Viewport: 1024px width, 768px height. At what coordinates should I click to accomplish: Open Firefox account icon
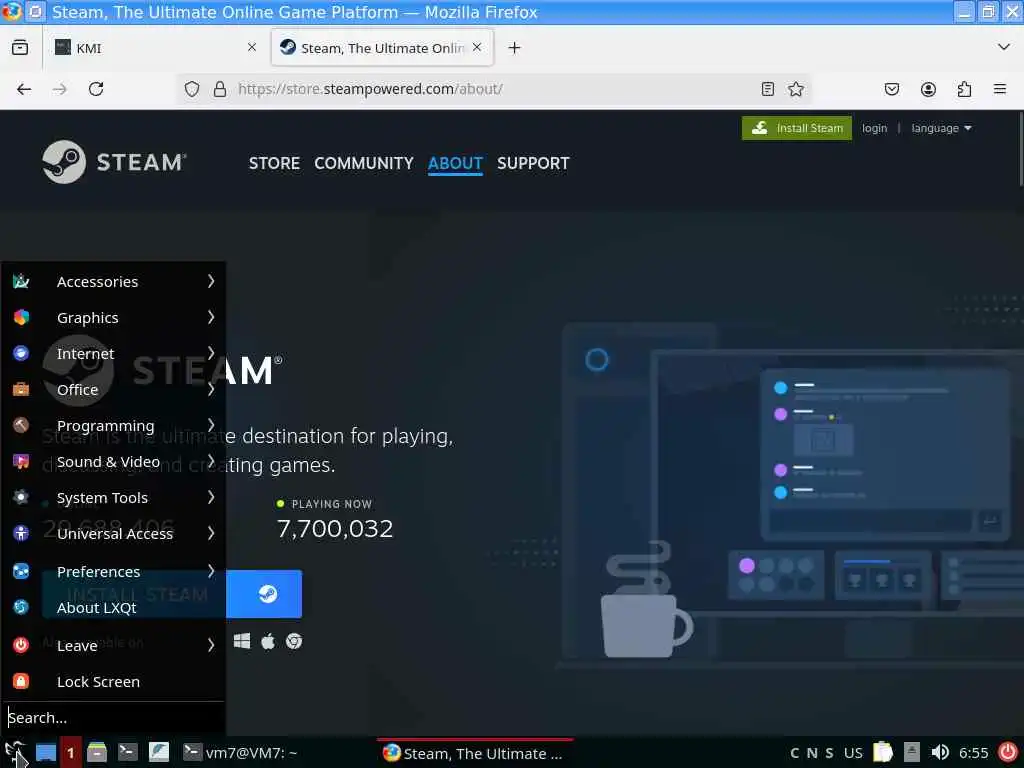click(928, 89)
